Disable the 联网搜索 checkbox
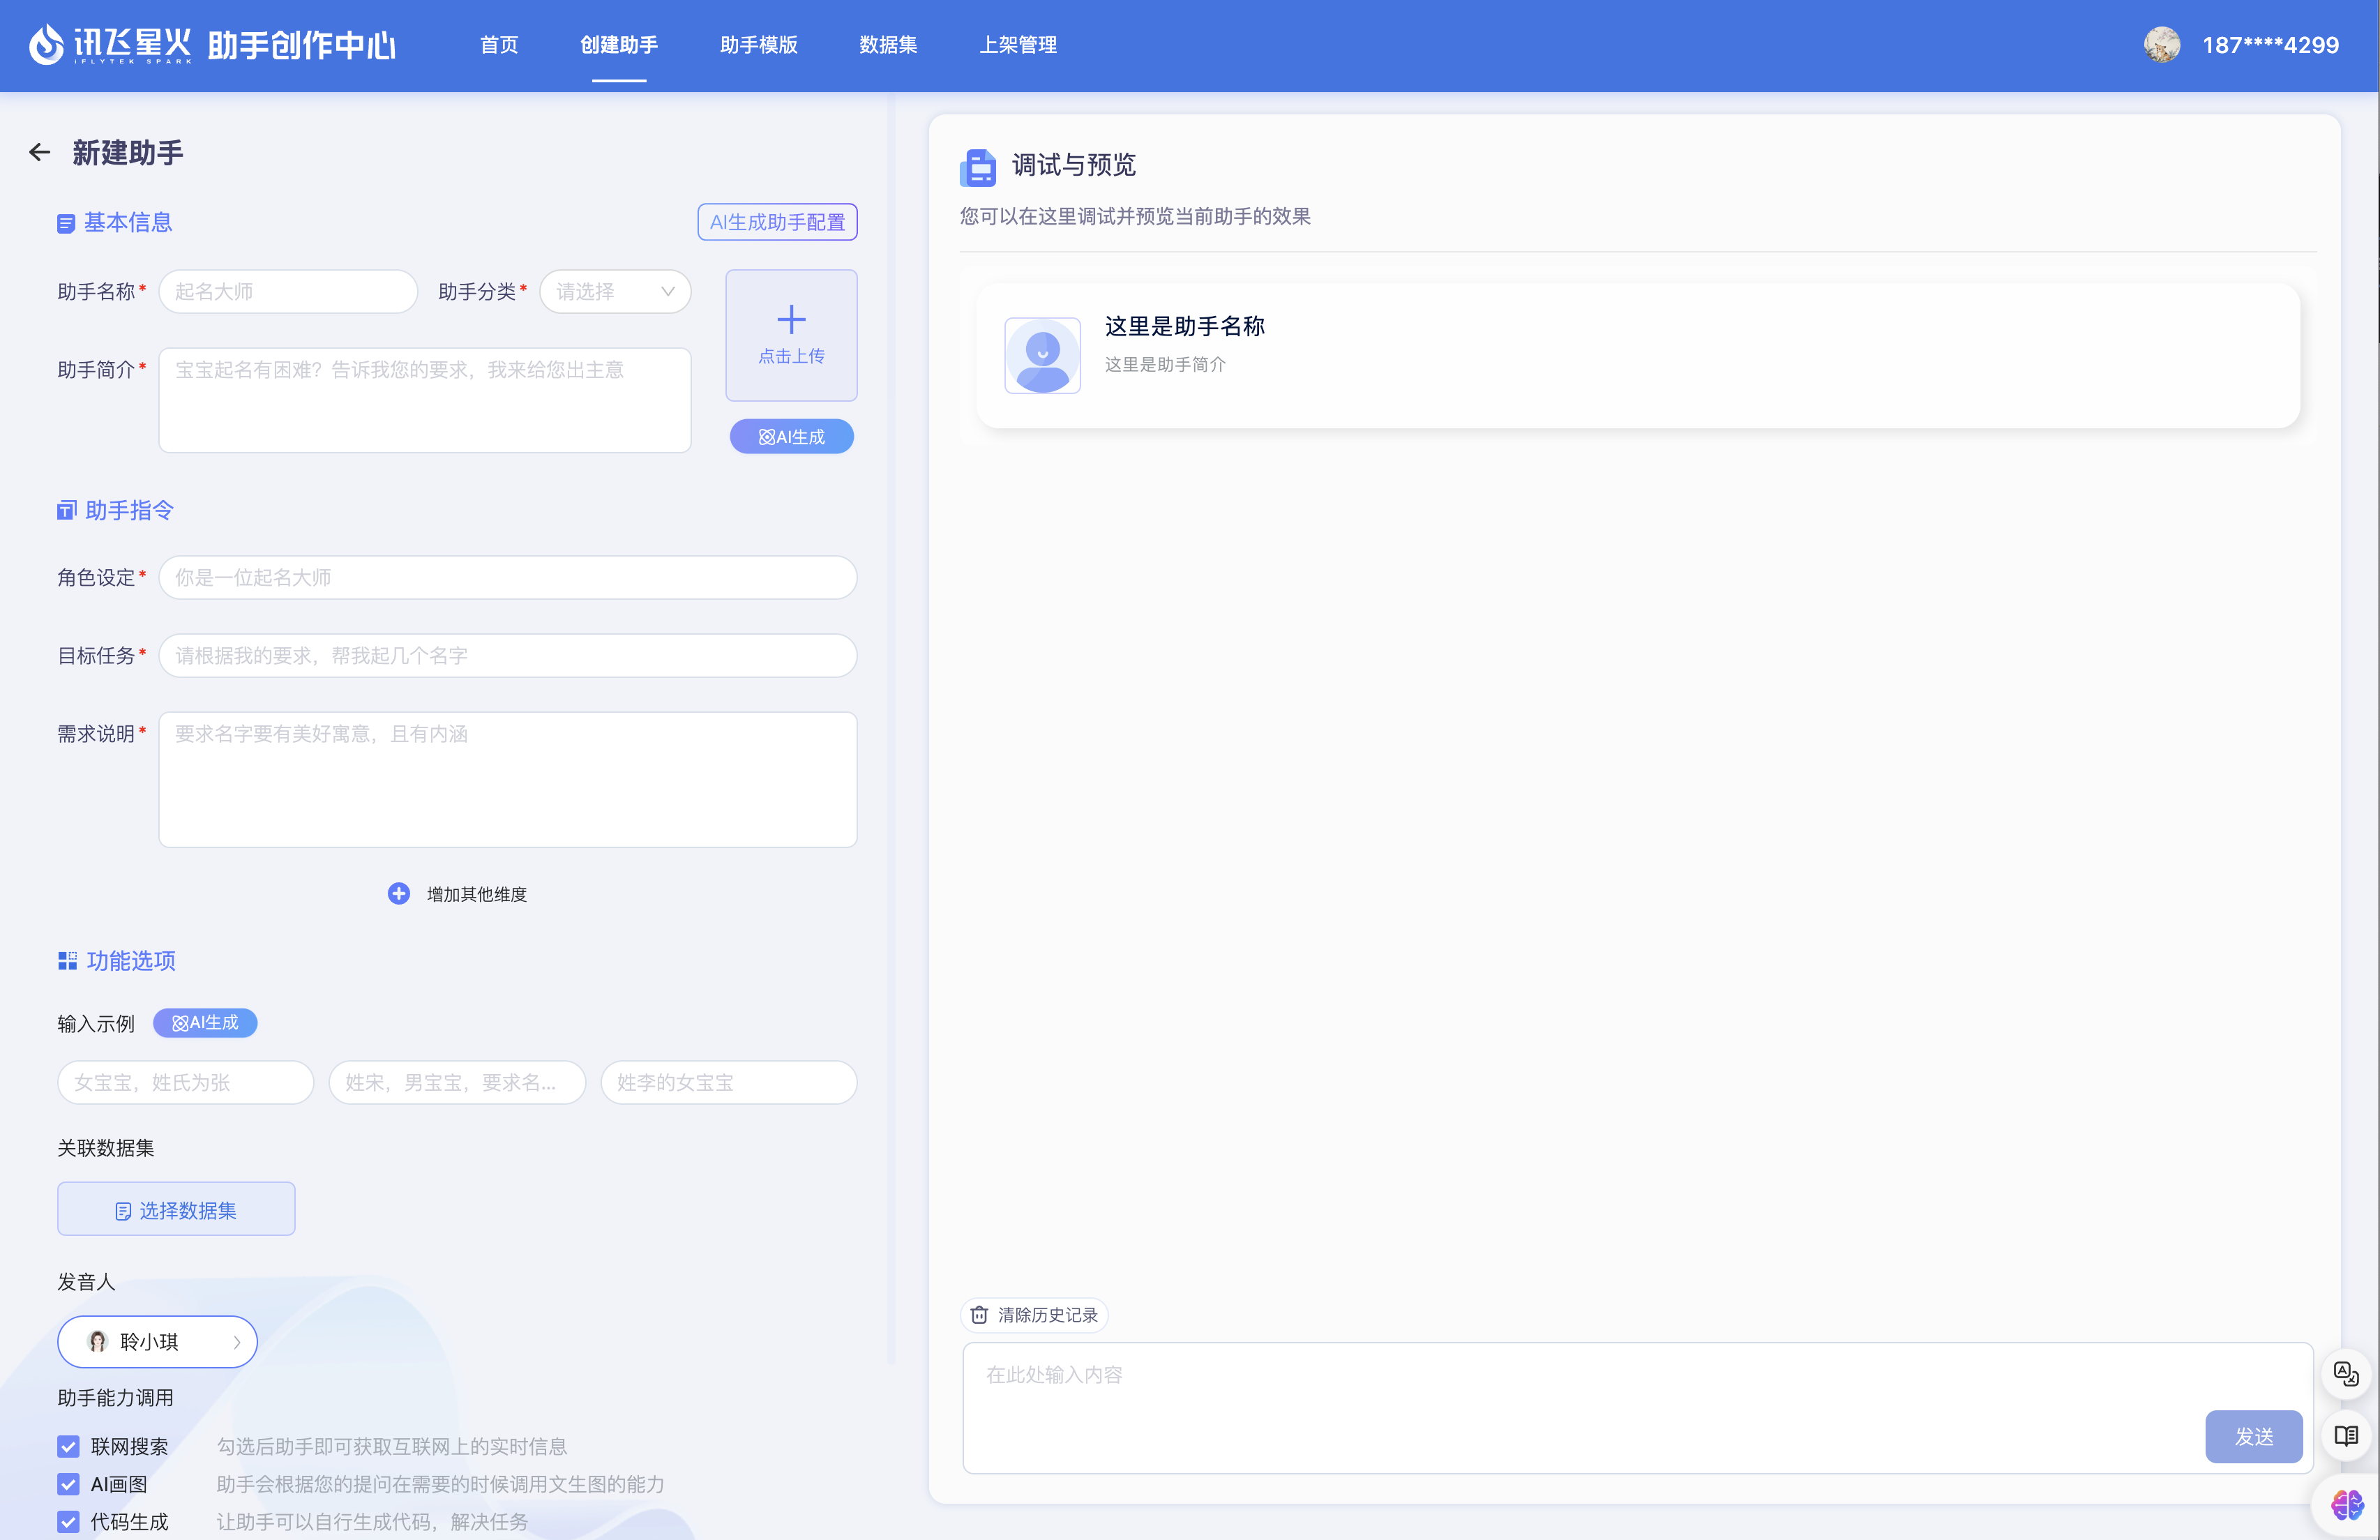 coord(68,1446)
